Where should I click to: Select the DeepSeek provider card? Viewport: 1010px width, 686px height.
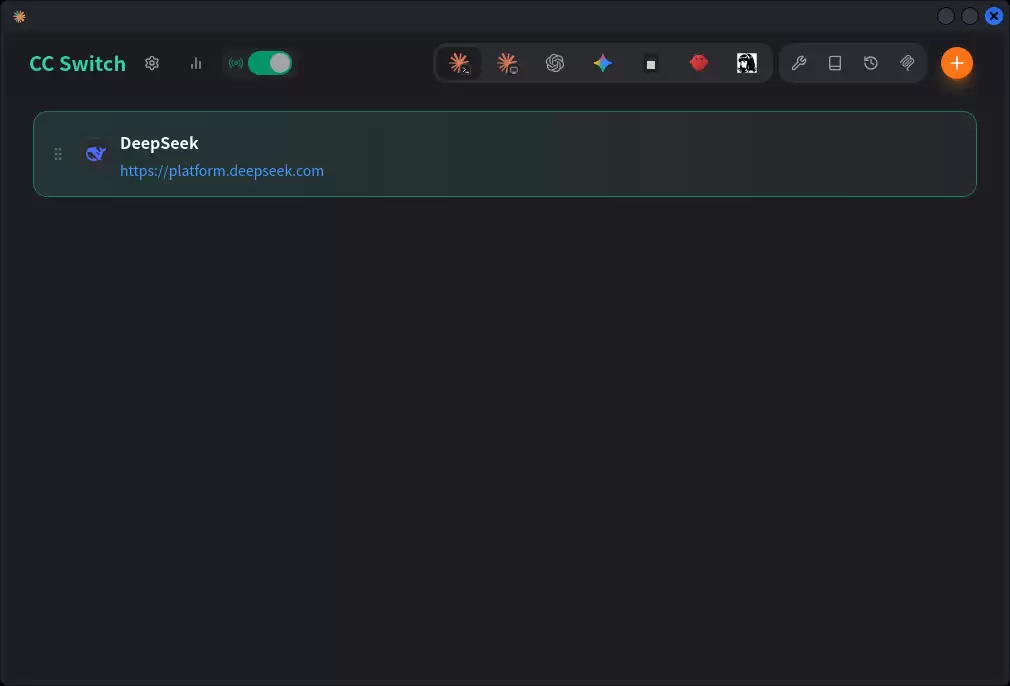505,154
